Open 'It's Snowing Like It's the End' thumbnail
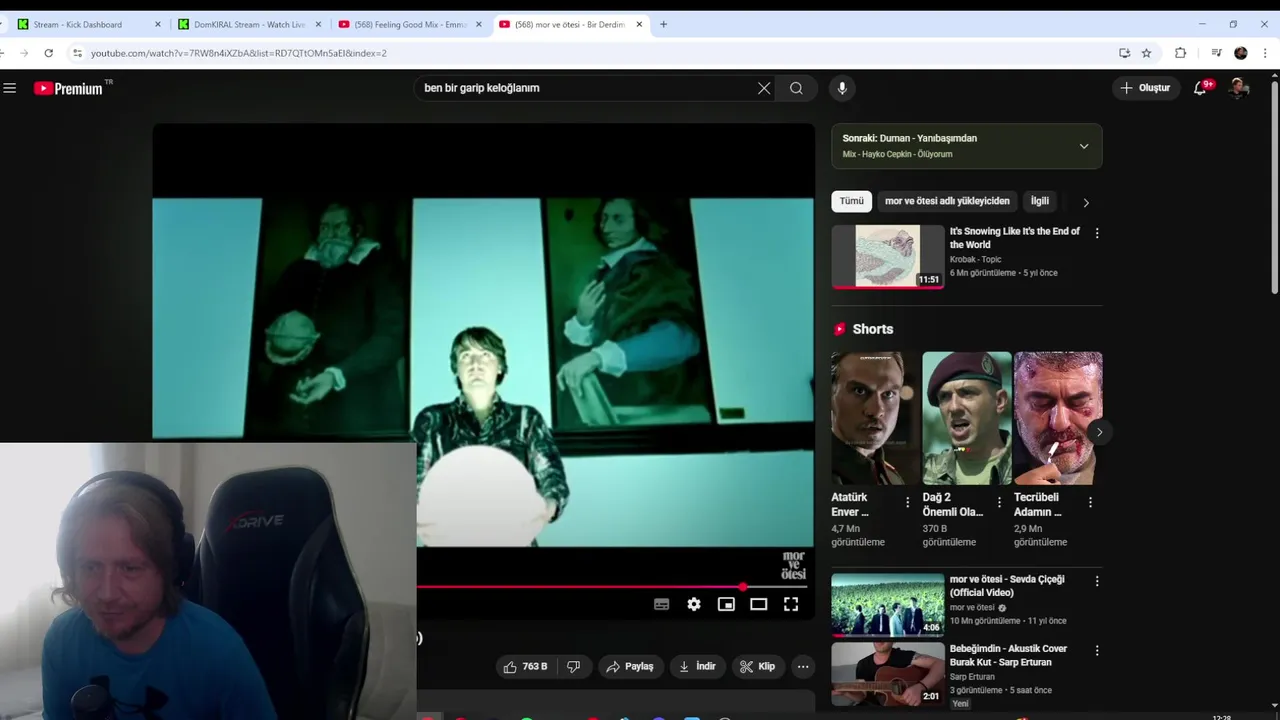 click(x=887, y=257)
